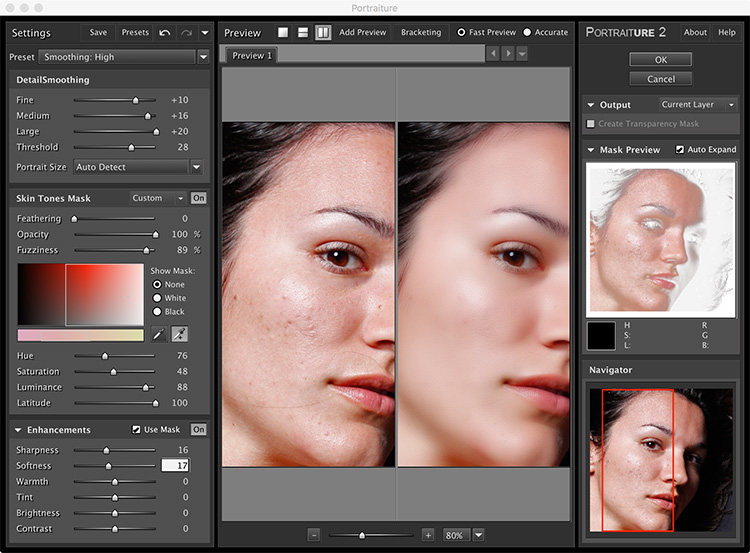Viewport: 750px width, 553px height.
Task: Switch to Preview 1 tab
Action: tap(252, 55)
